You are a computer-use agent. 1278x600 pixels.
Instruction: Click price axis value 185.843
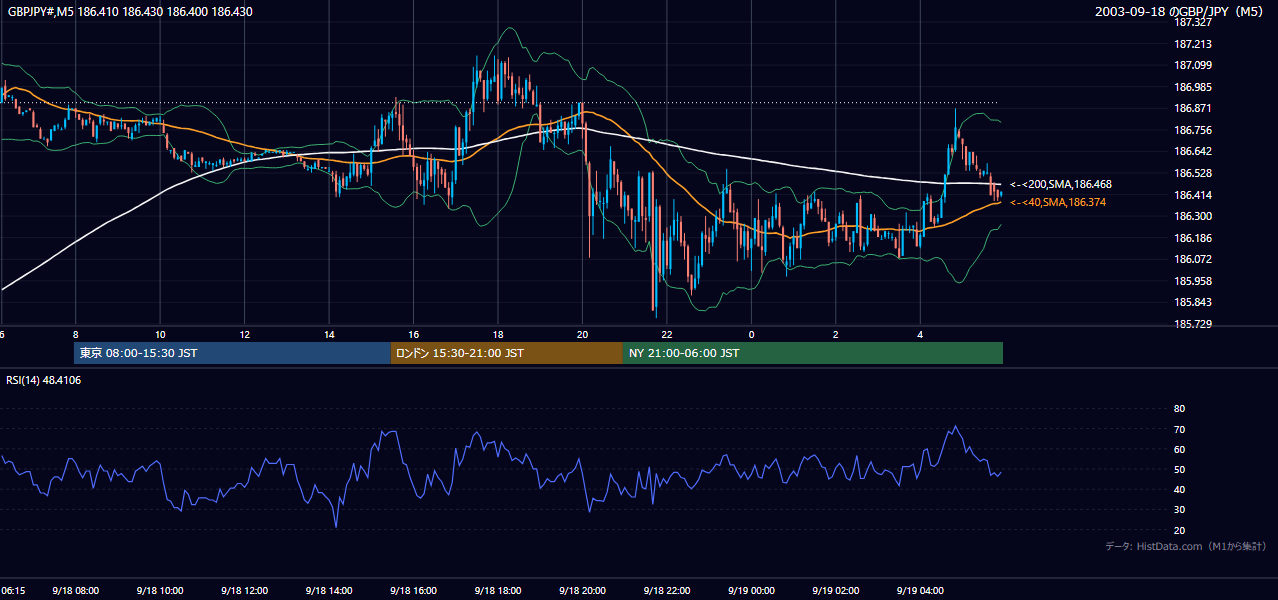point(1192,302)
